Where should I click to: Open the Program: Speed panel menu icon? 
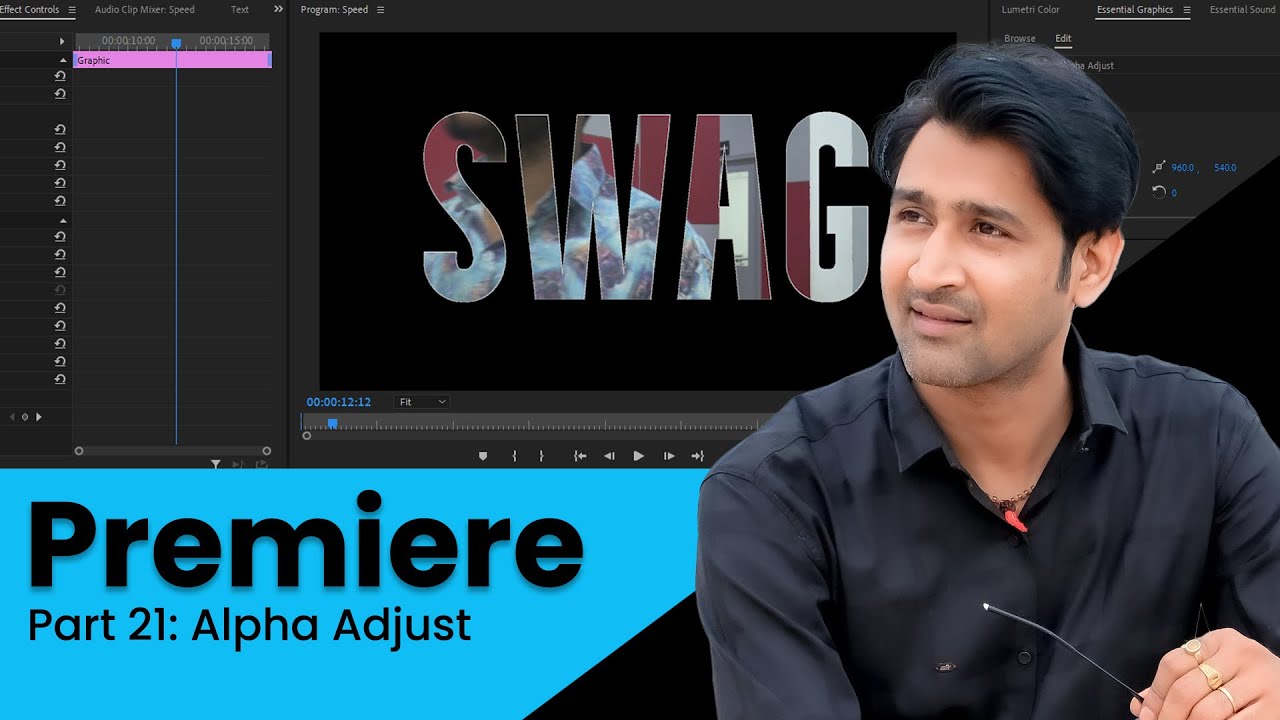(380, 10)
